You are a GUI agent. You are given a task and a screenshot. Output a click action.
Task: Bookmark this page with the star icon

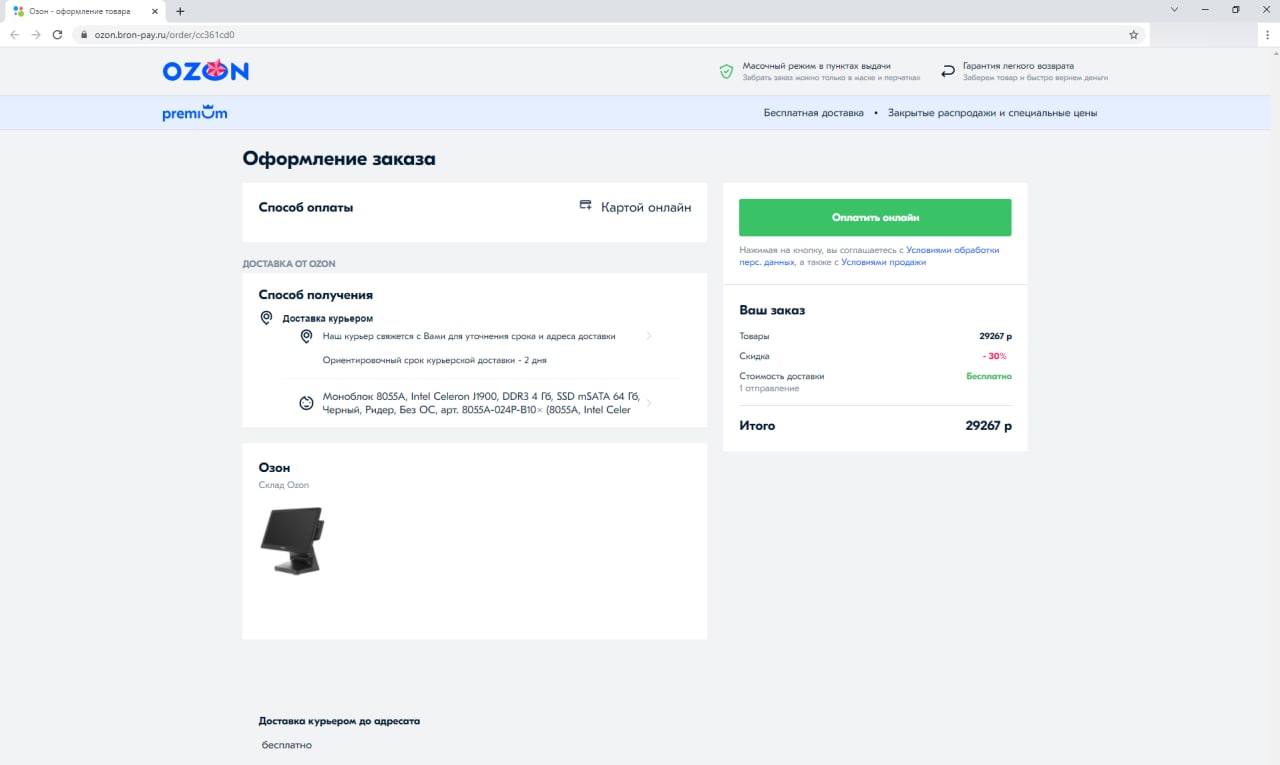(1133, 34)
